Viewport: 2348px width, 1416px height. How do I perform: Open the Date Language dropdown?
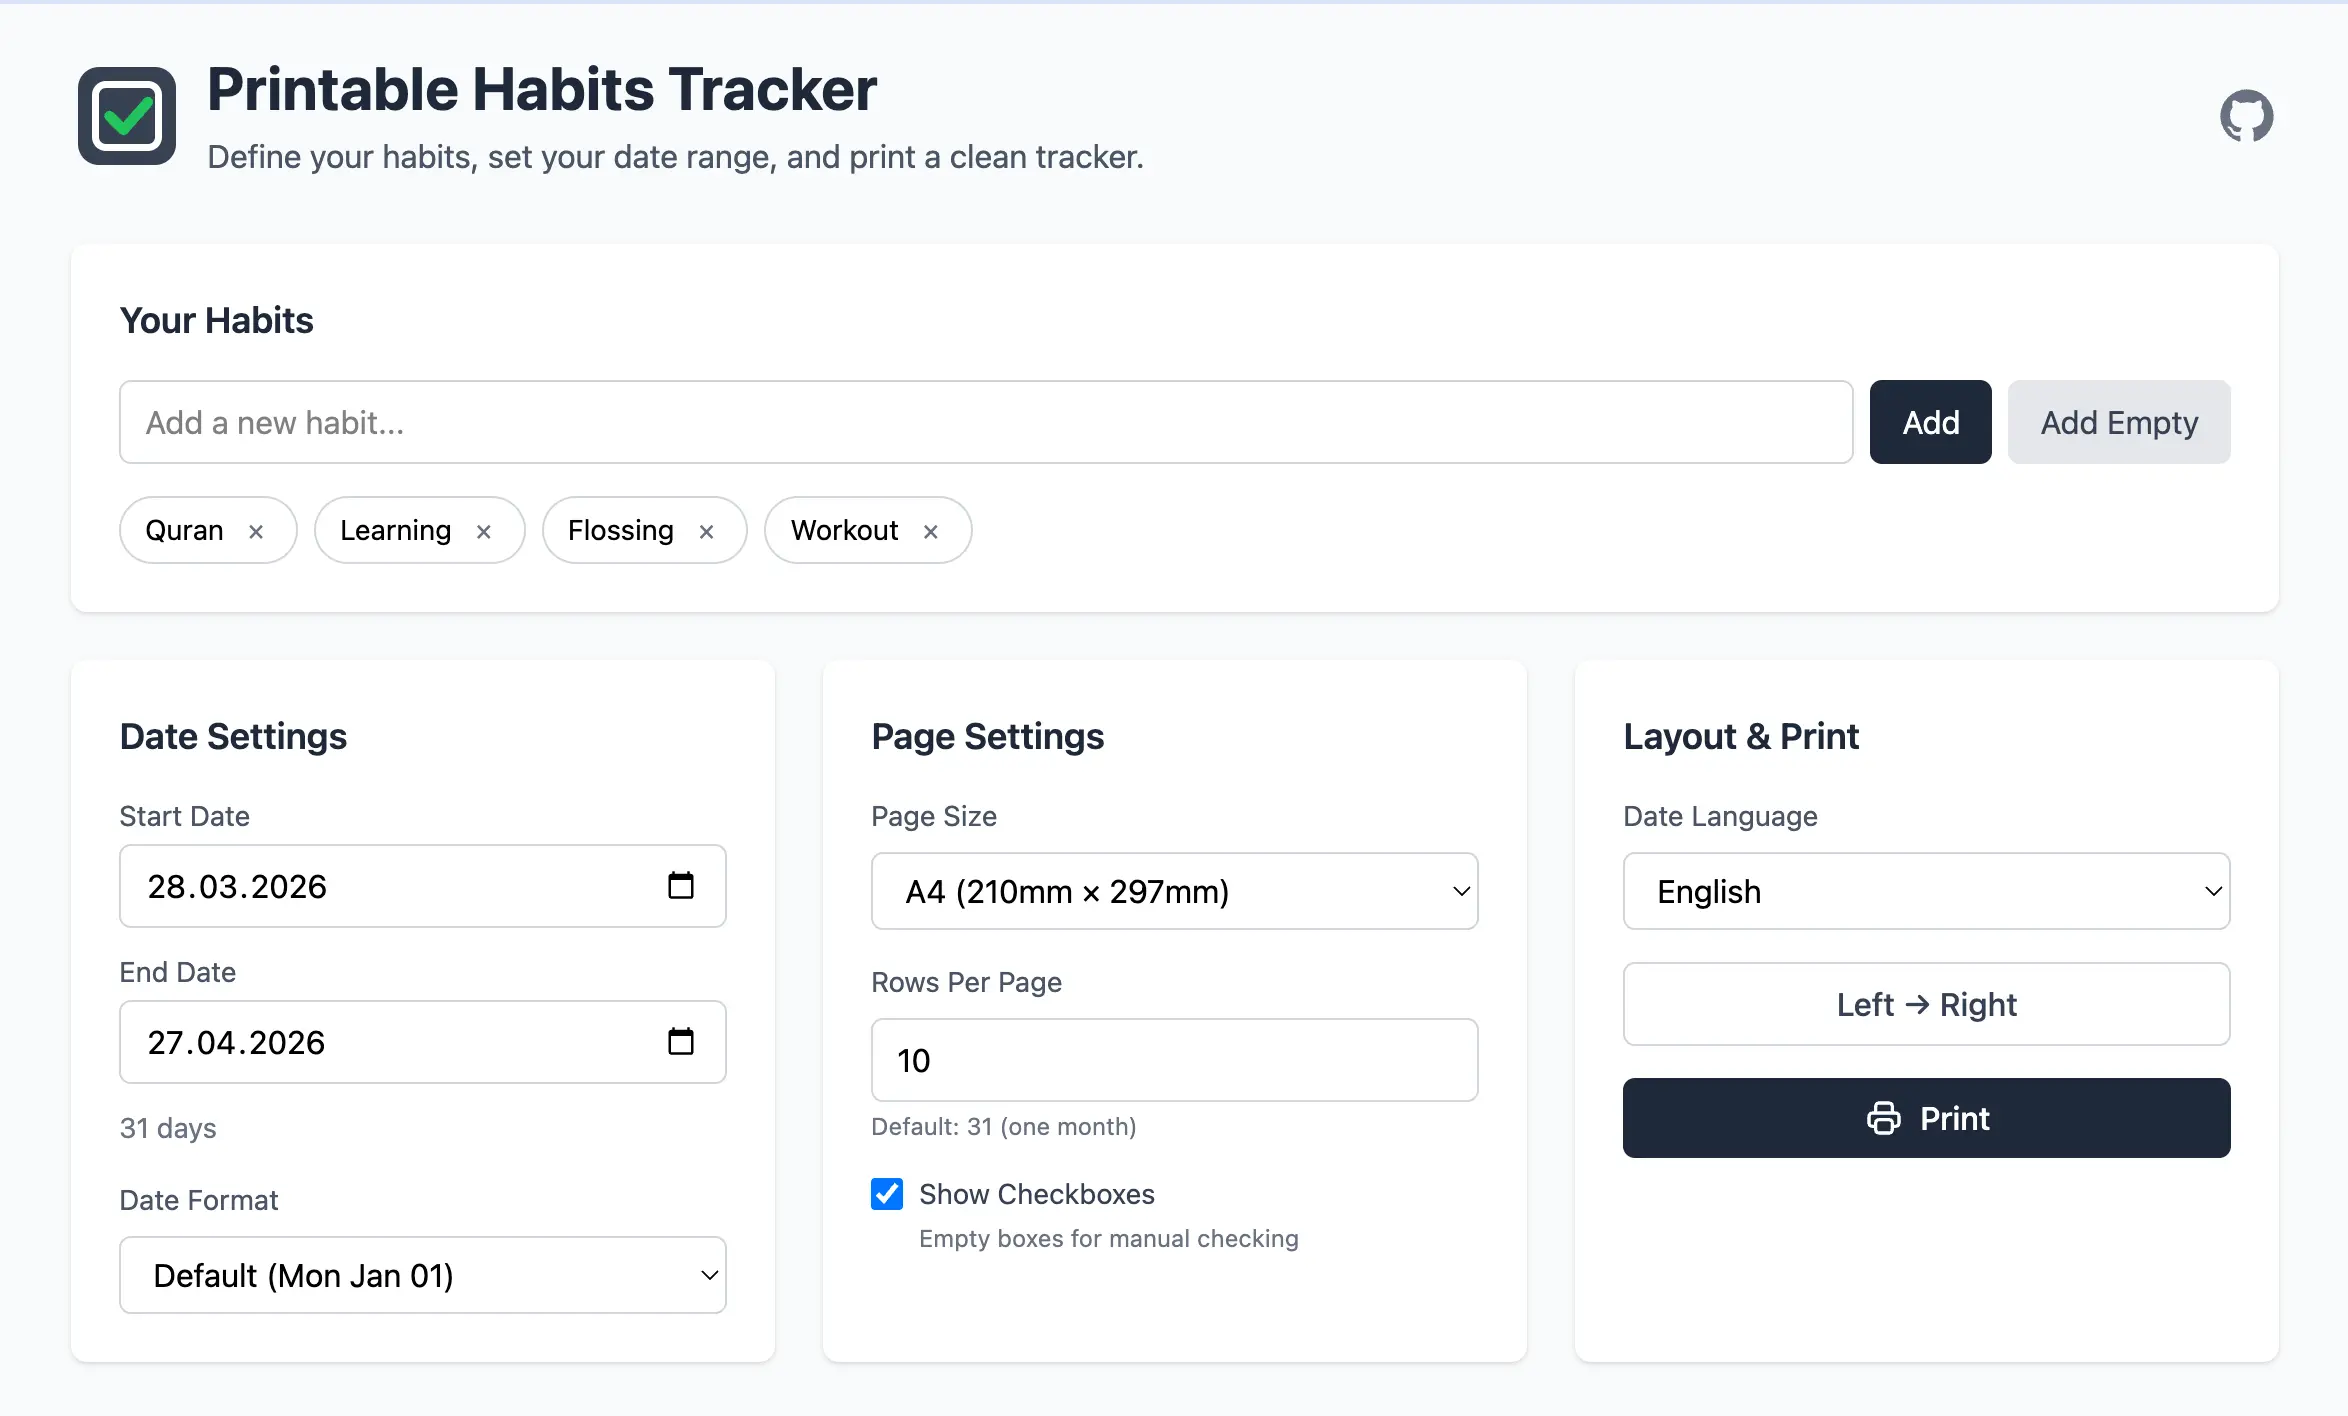click(1925, 891)
